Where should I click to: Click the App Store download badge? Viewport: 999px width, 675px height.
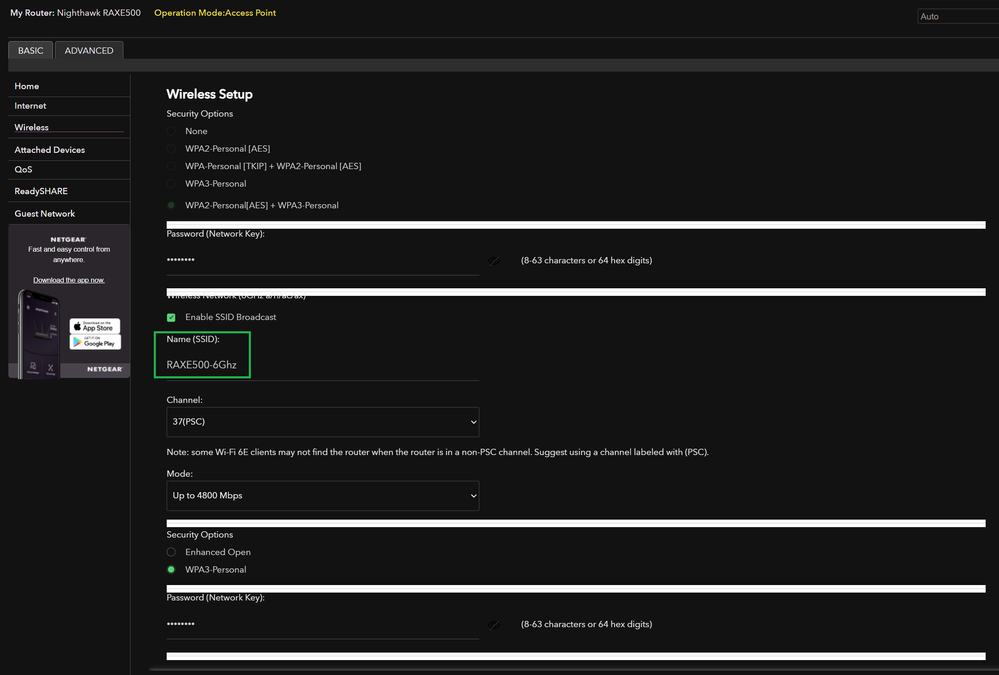coord(95,325)
